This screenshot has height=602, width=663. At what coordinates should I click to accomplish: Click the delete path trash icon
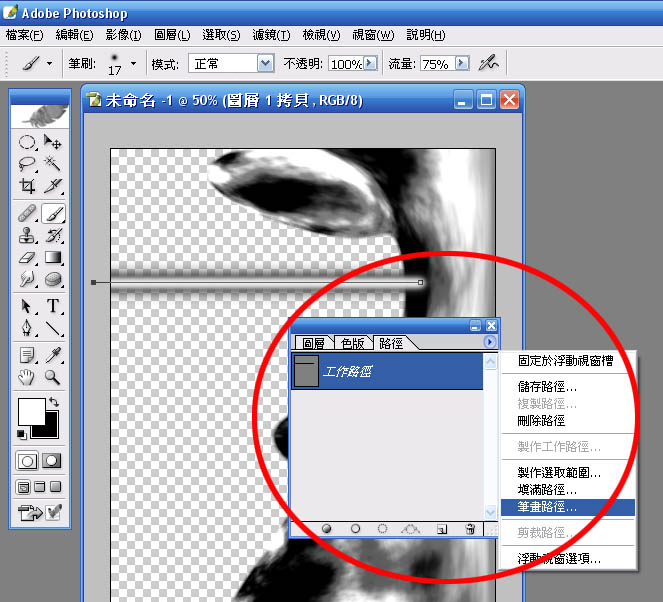pos(470,528)
